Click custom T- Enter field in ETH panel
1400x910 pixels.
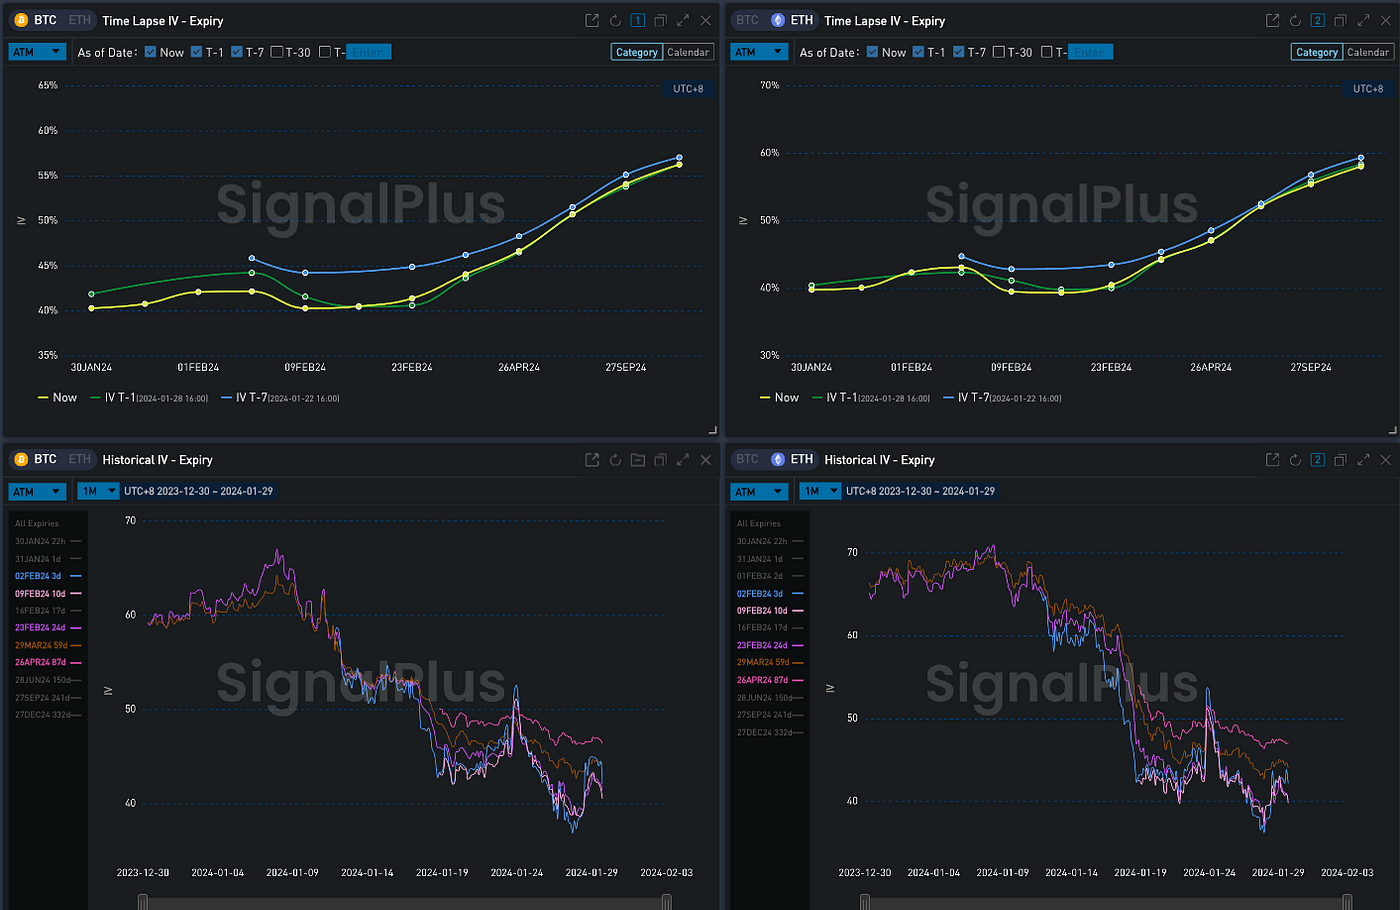(1089, 52)
